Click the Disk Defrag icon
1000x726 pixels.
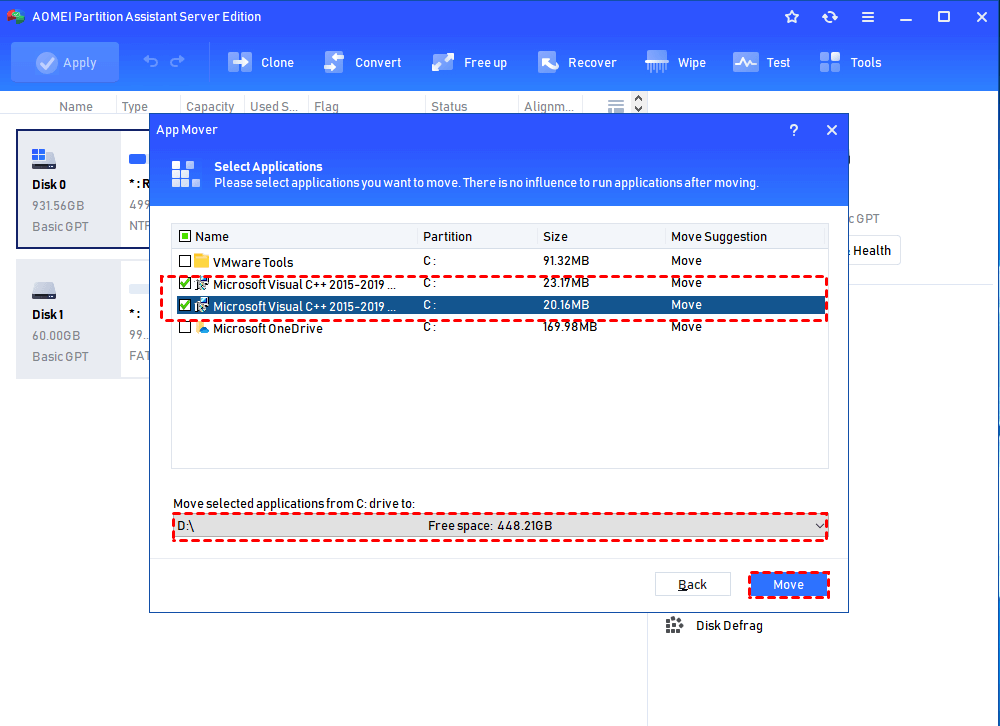click(674, 625)
